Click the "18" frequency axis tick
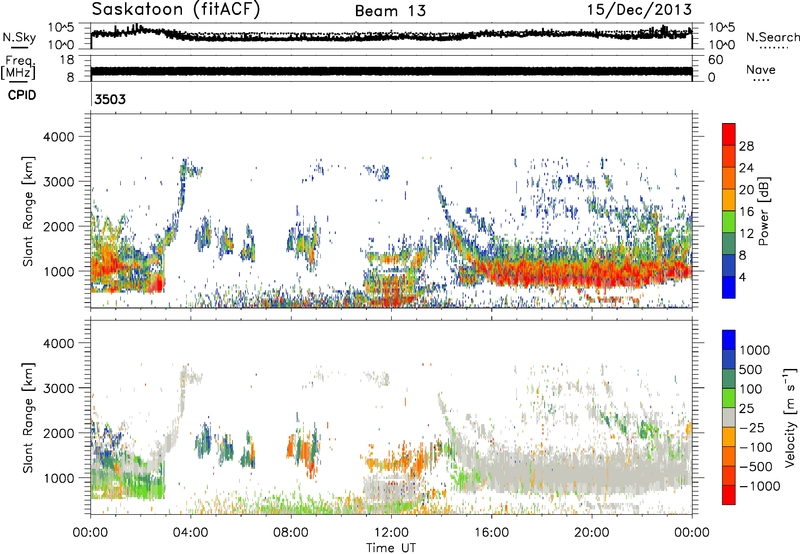Viewport: 800px width, 554px height. [x=67, y=60]
